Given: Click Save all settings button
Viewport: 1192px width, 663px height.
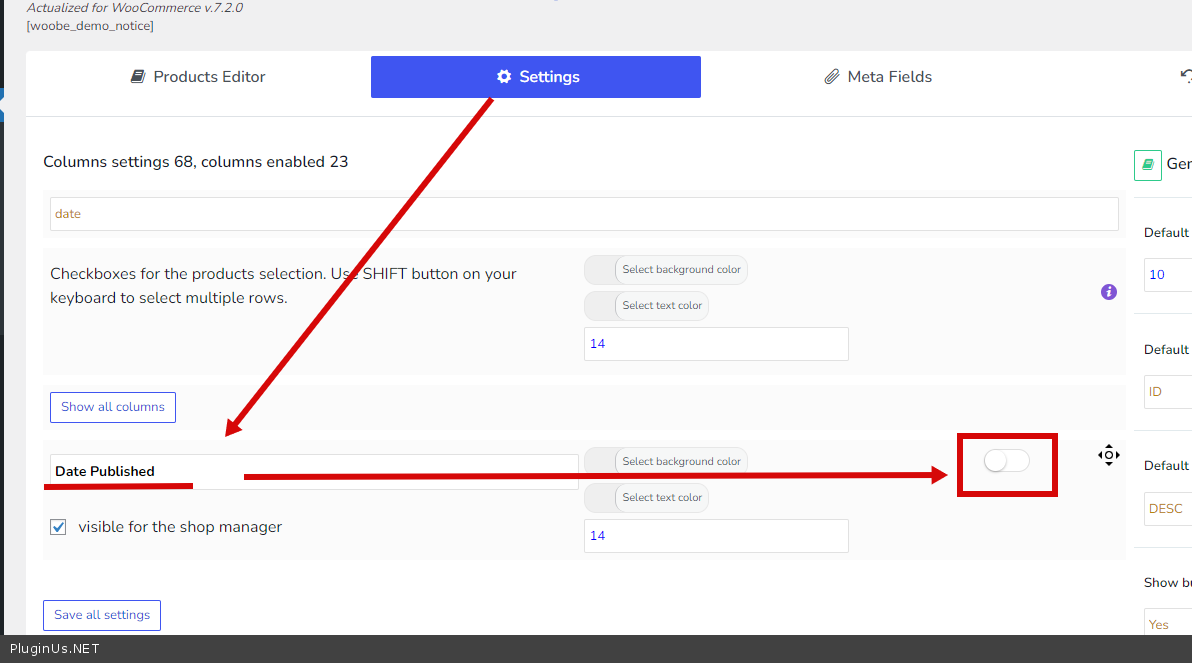Looking at the screenshot, I should click(x=102, y=615).
